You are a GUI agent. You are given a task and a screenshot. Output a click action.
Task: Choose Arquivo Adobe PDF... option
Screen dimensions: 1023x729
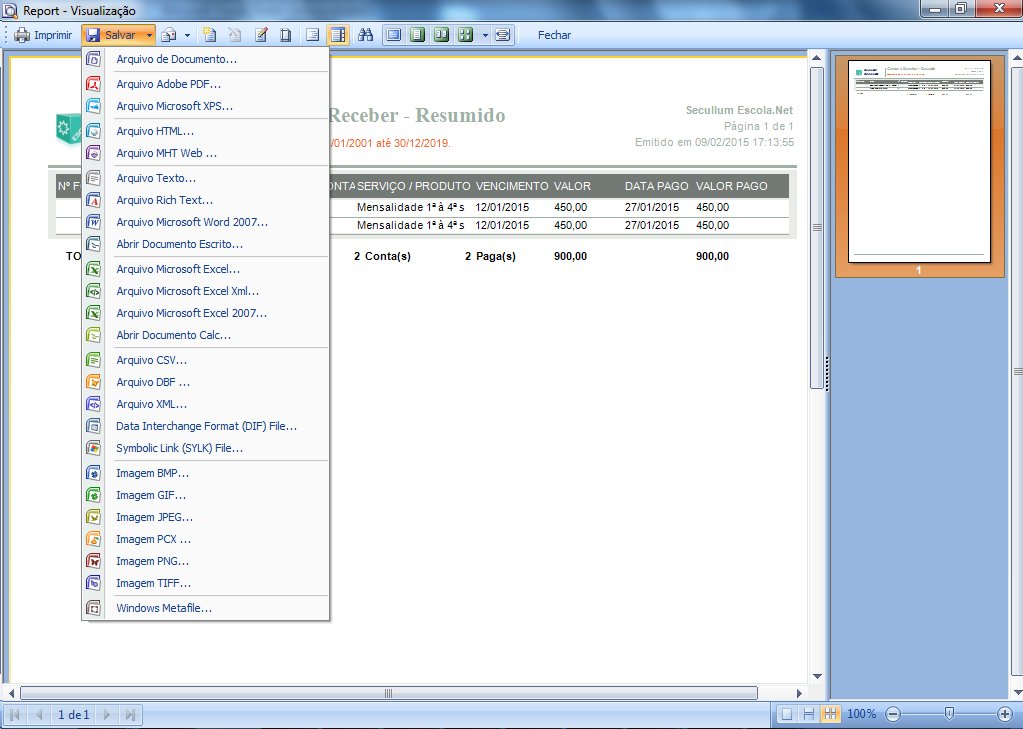pos(206,84)
